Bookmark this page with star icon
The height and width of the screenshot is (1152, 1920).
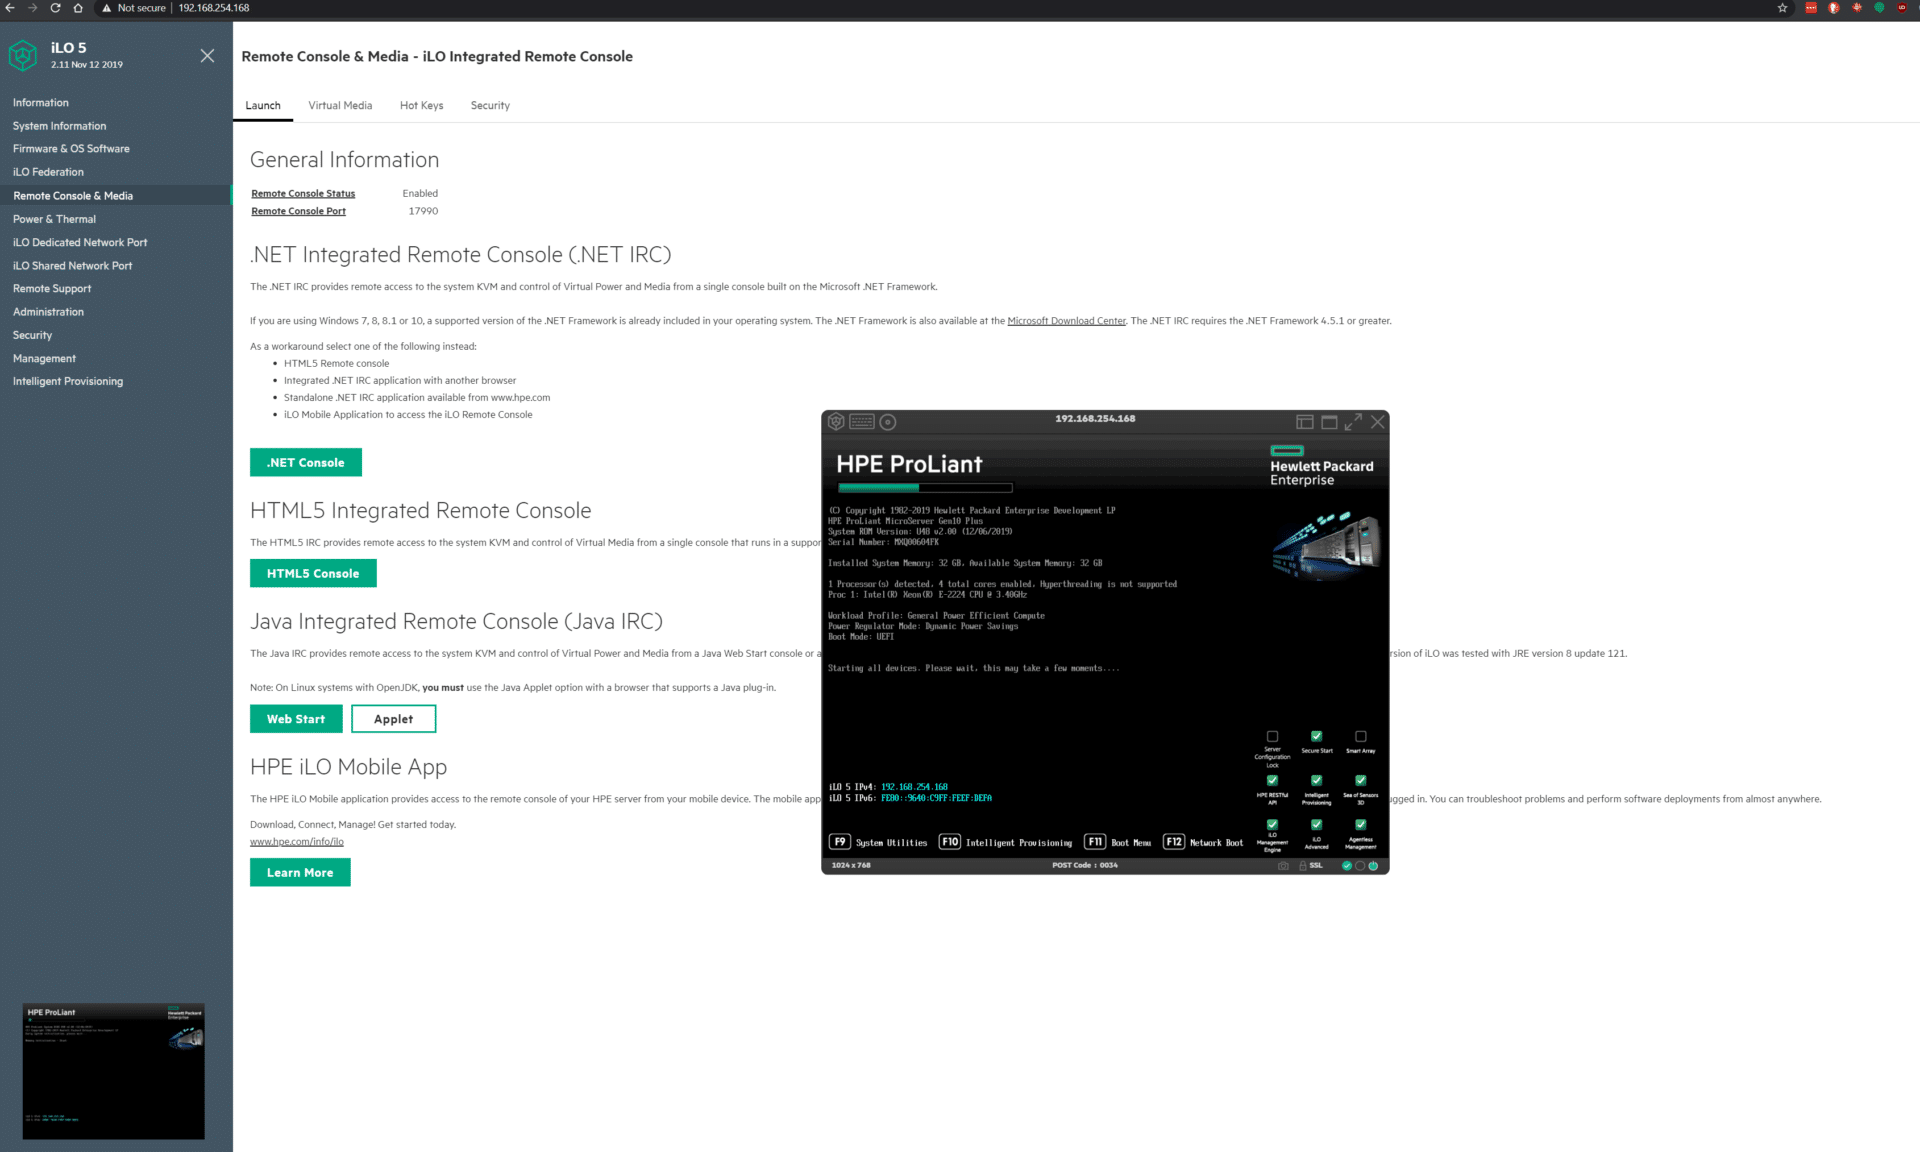(x=1782, y=8)
